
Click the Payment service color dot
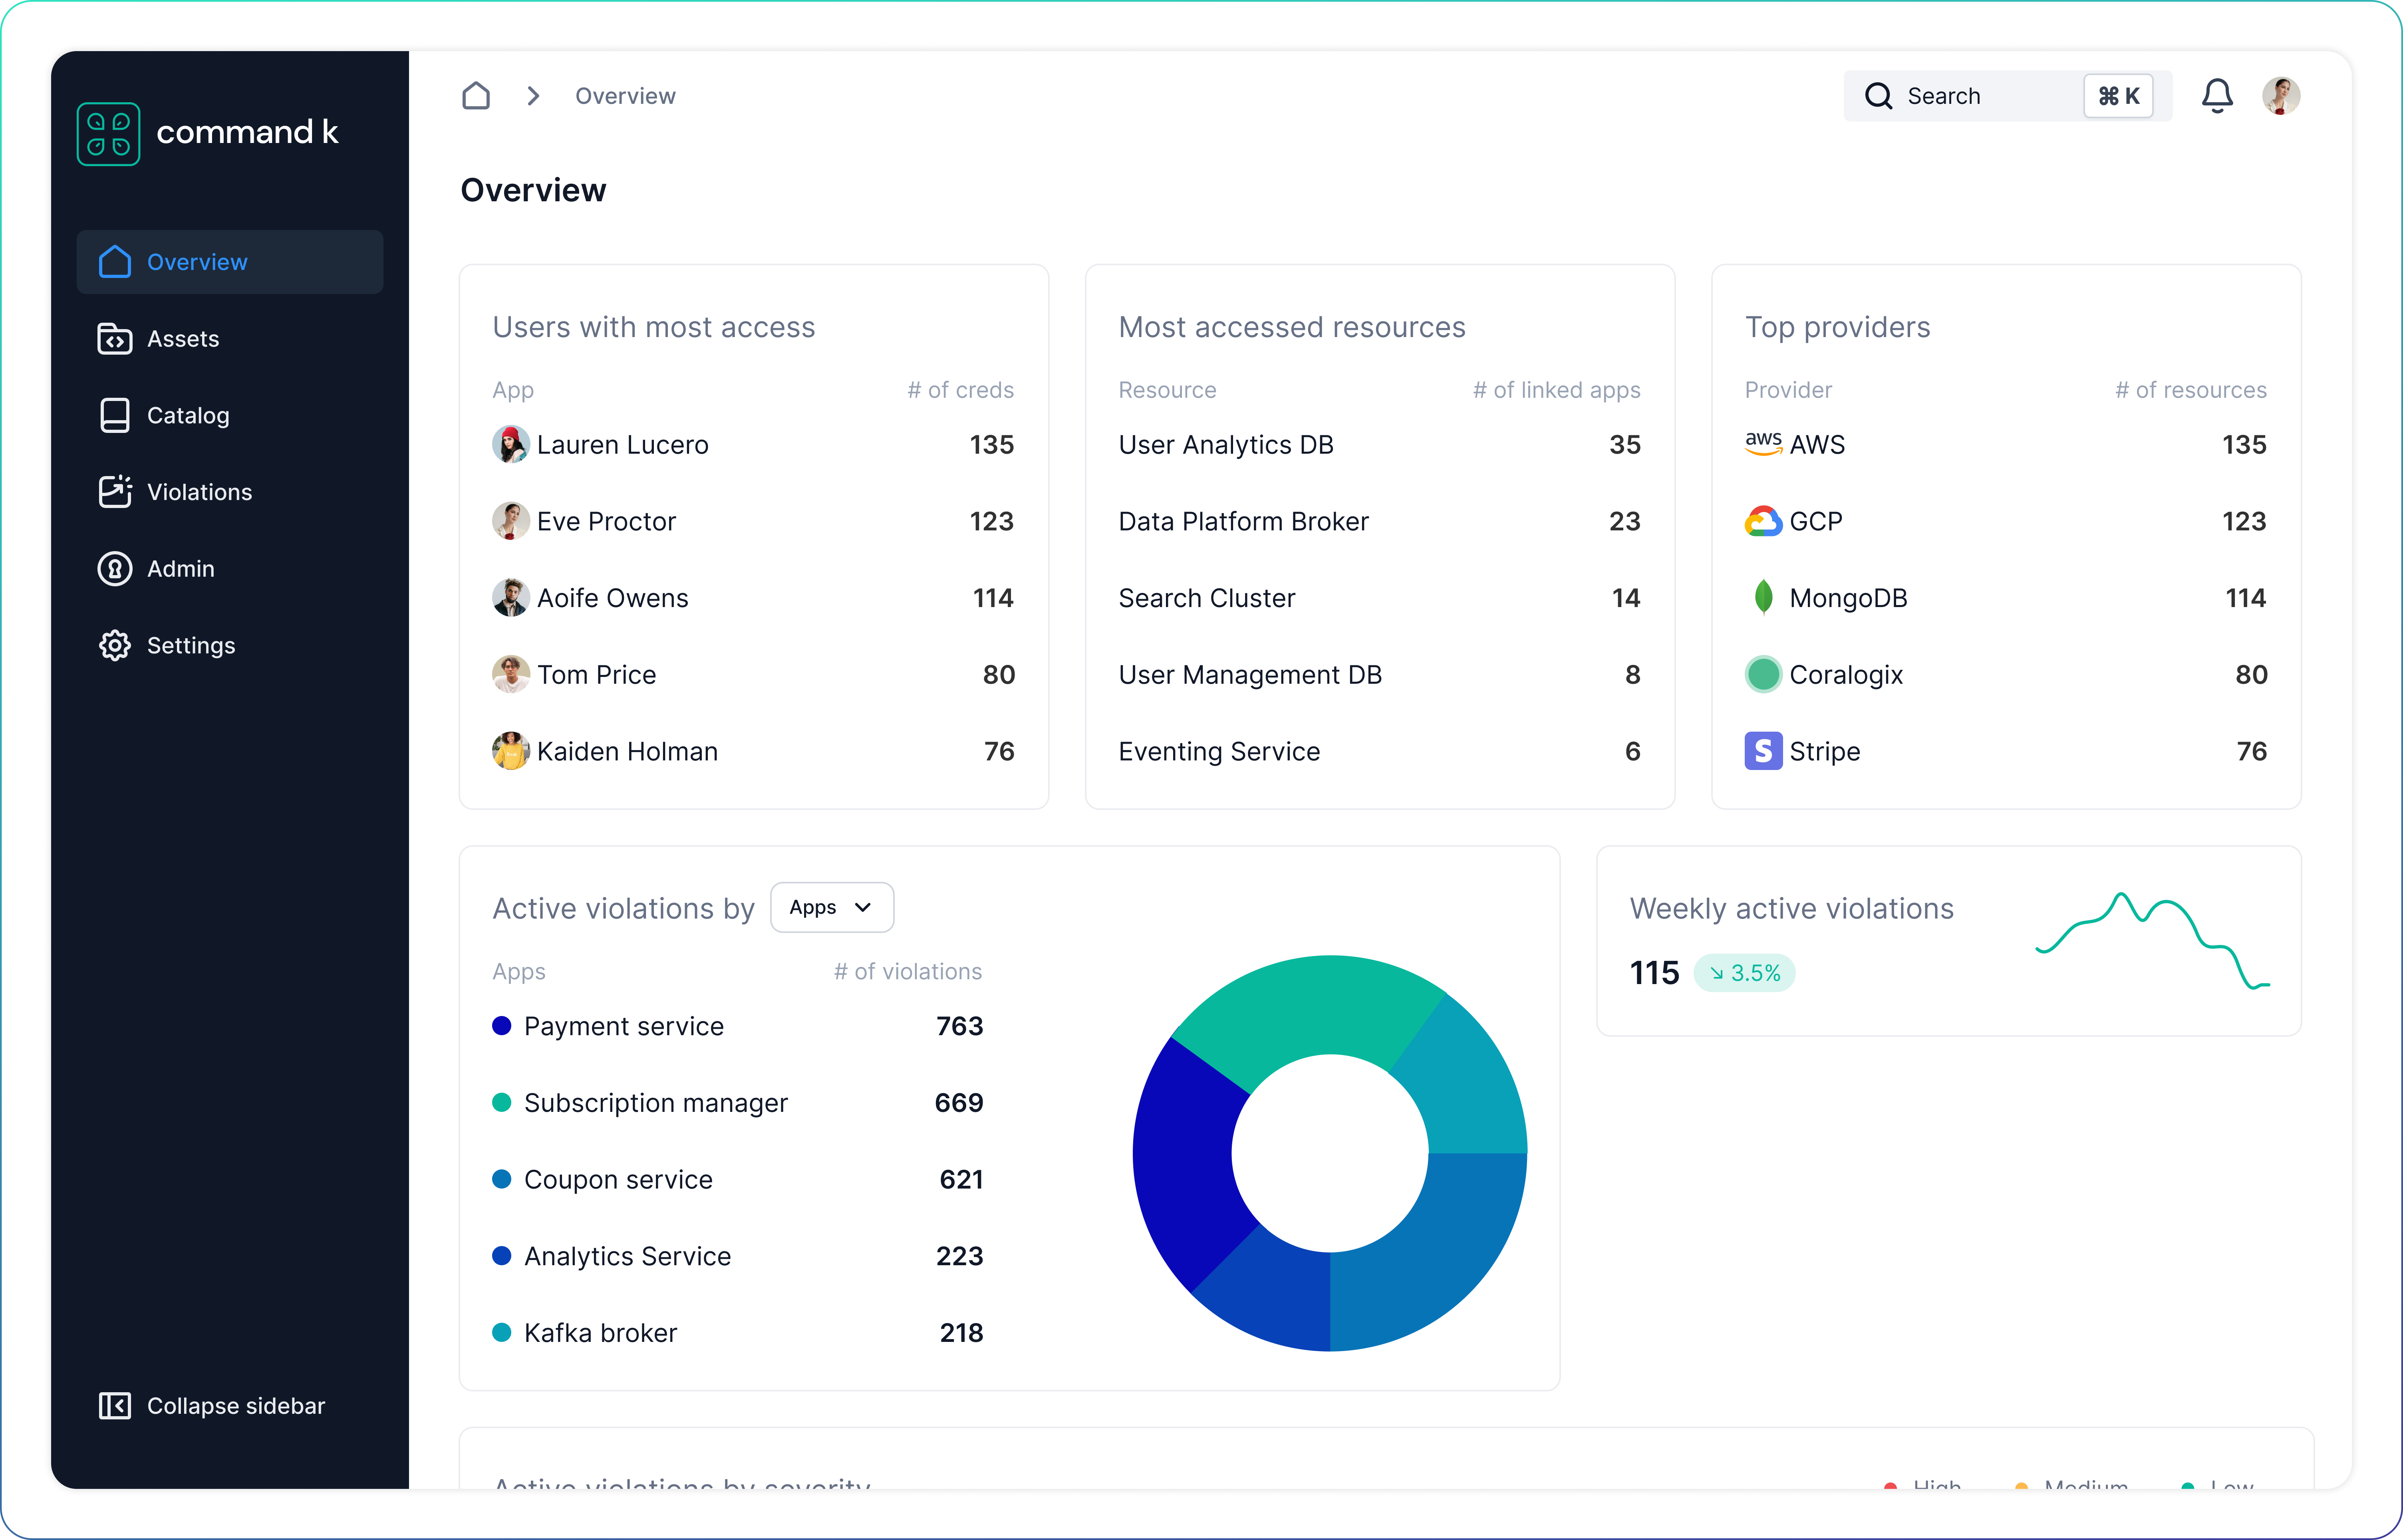click(502, 1026)
